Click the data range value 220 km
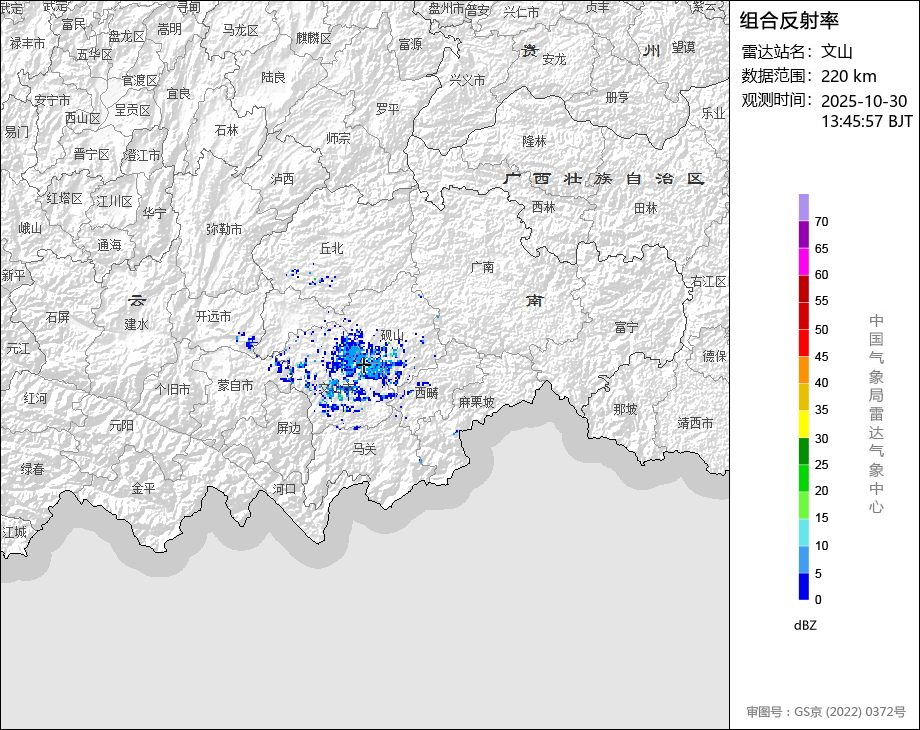This screenshot has height=730, width=920. pyautogui.click(x=848, y=76)
